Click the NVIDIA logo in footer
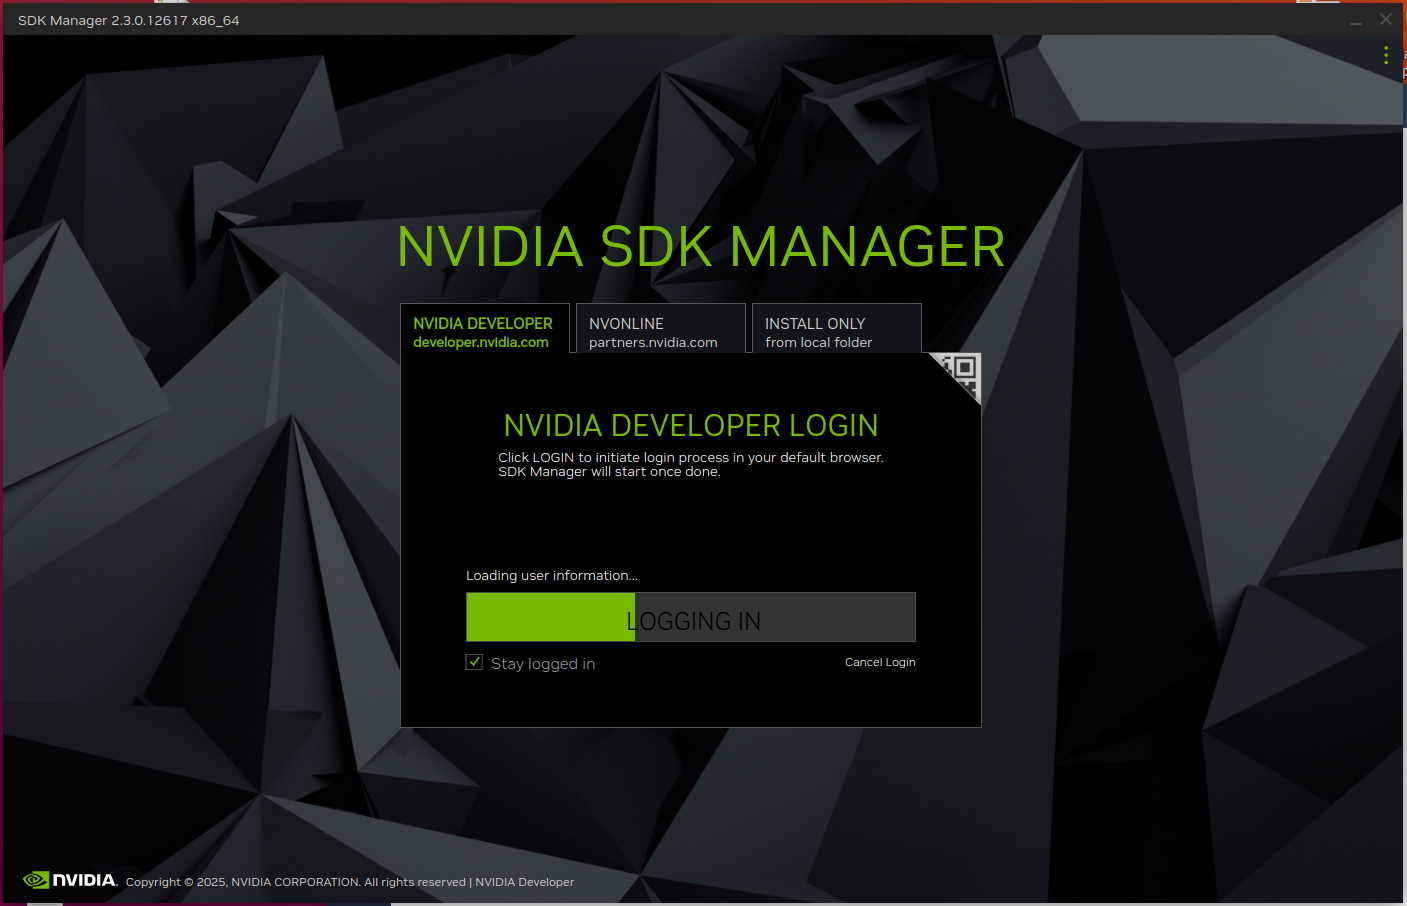The height and width of the screenshot is (906, 1407). (70, 880)
